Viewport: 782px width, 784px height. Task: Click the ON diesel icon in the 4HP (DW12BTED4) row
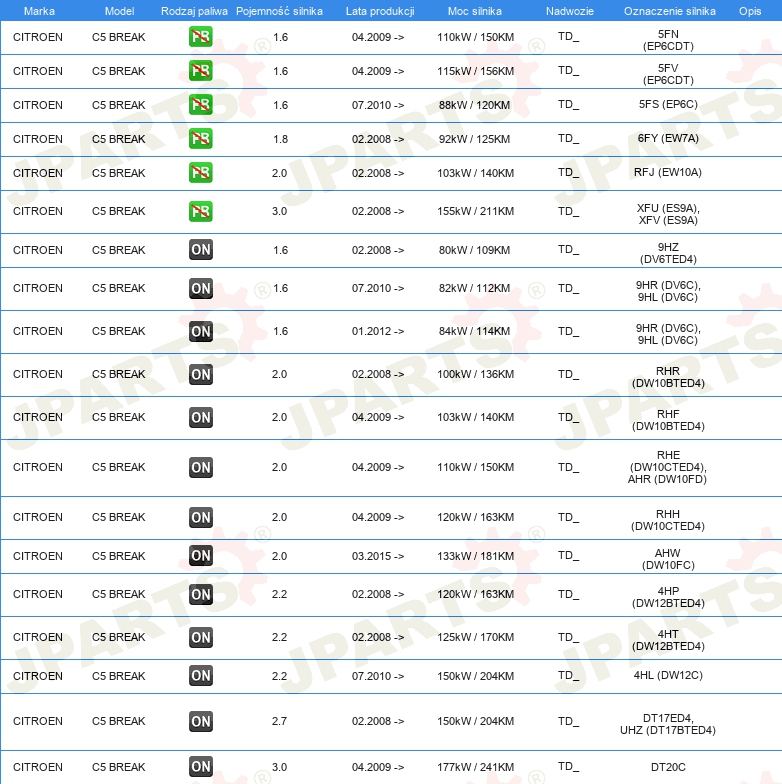[x=200, y=594]
